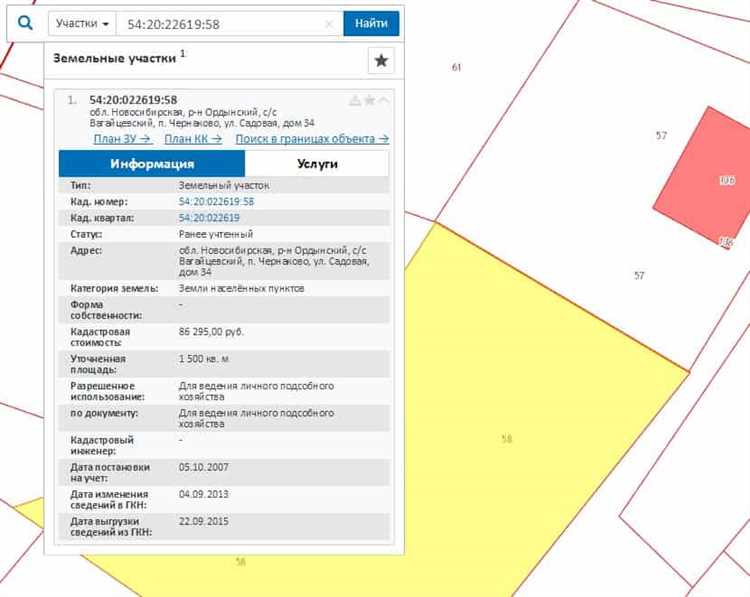750x597 pixels.
Task: Switch to the Услуги tab
Action: 317,164
